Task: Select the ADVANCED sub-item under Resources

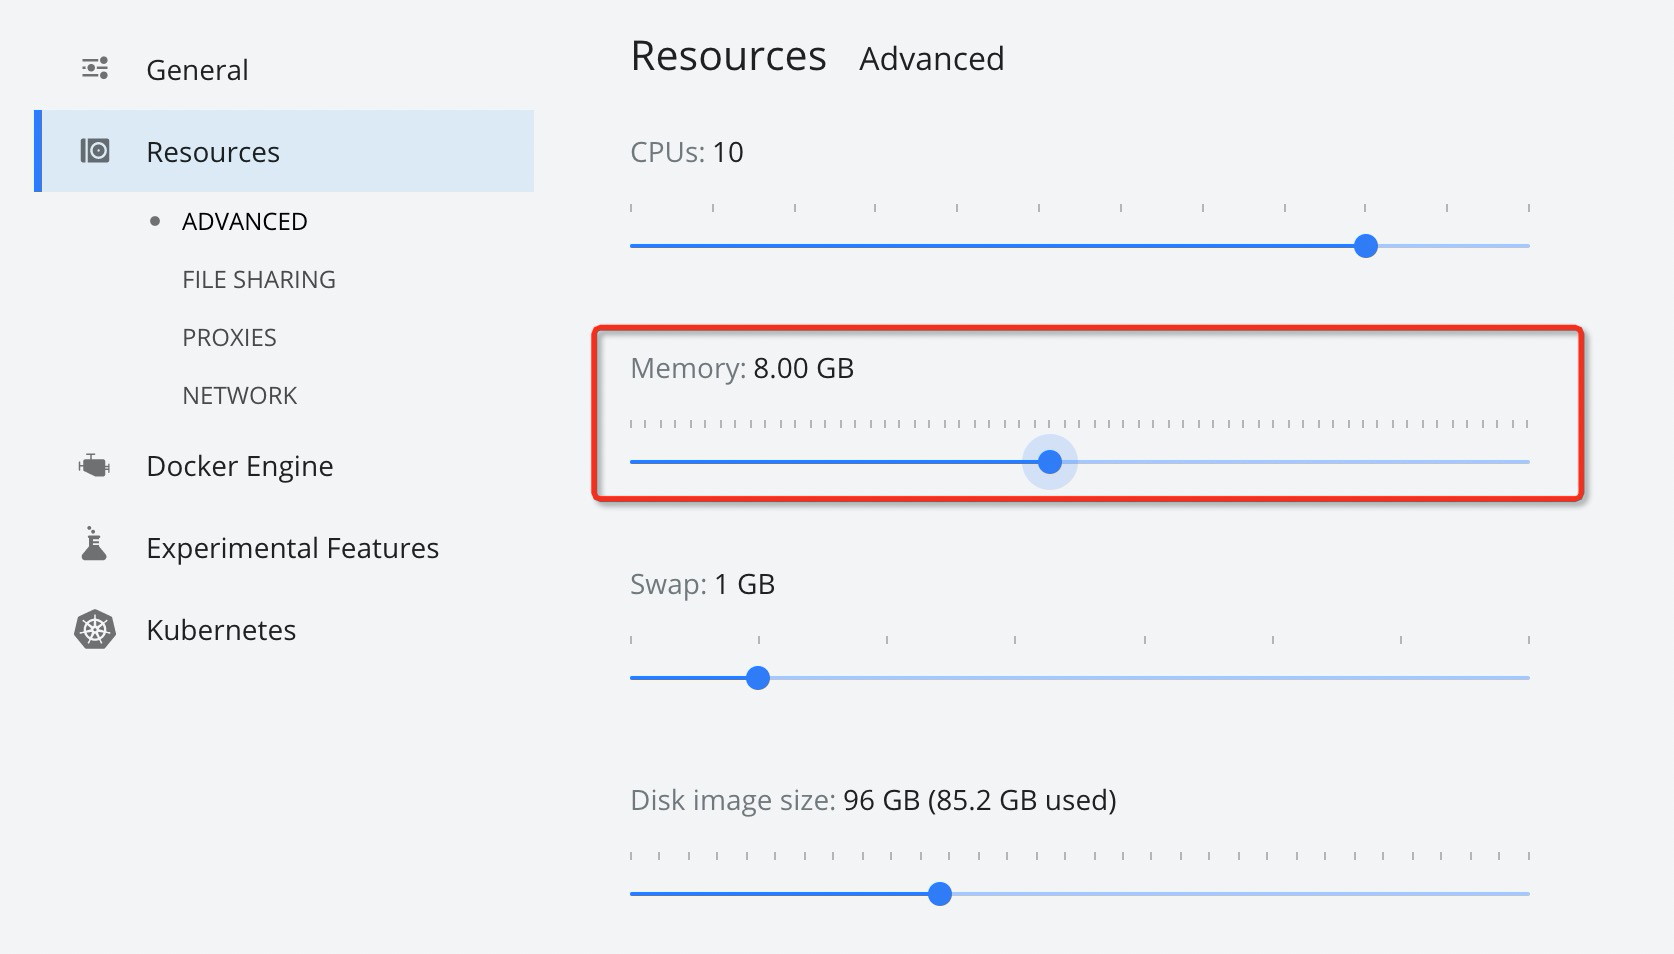Action: click(245, 222)
